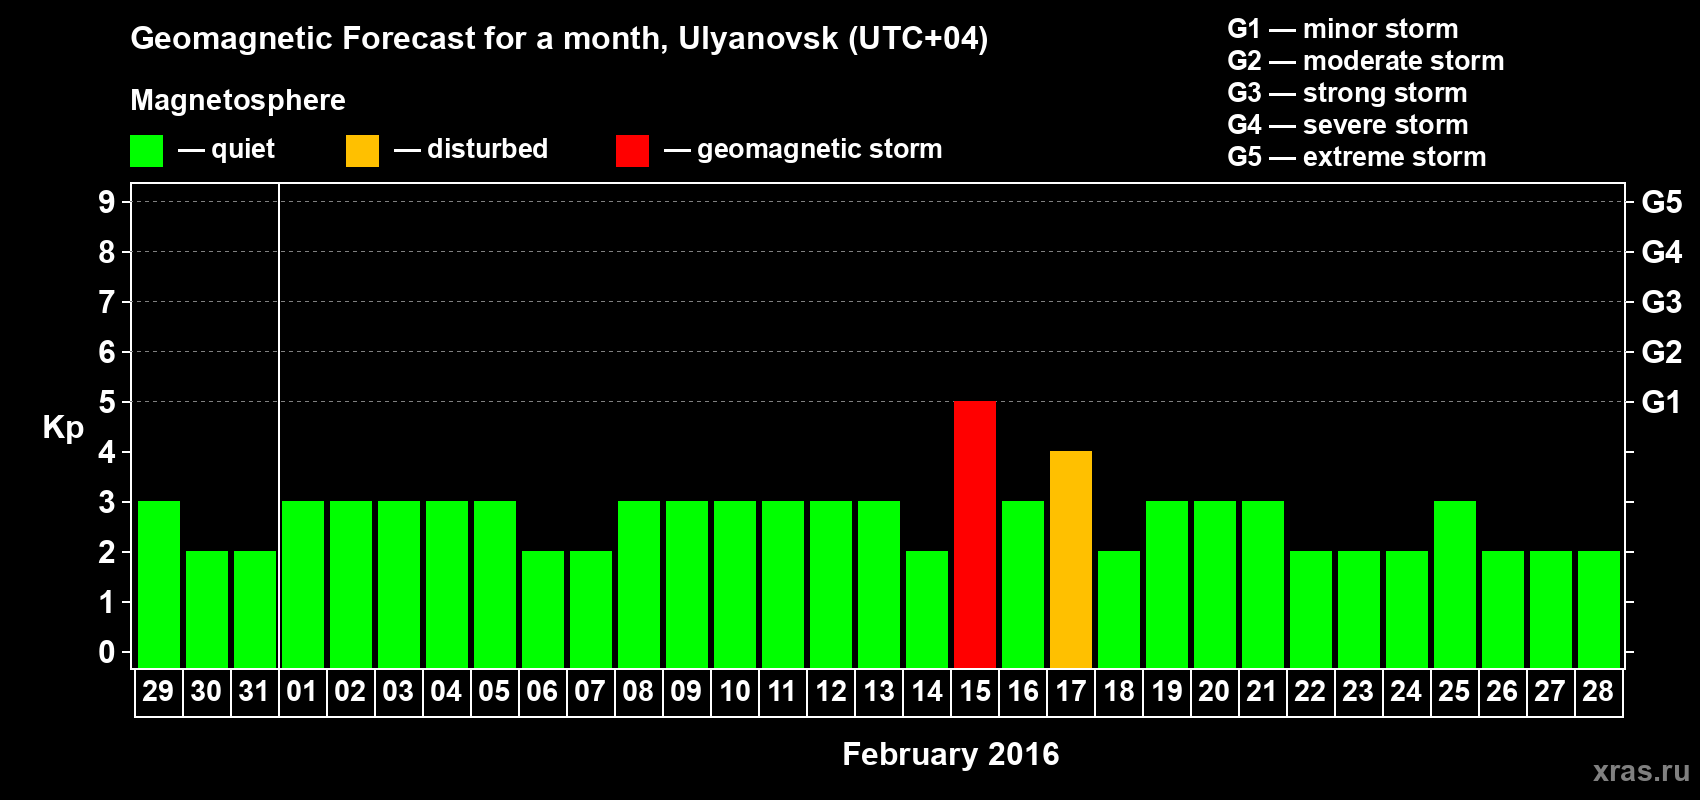The height and width of the screenshot is (800, 1700).
Task: Click date label 03 on the axis
Action: [x=398, y=691]
